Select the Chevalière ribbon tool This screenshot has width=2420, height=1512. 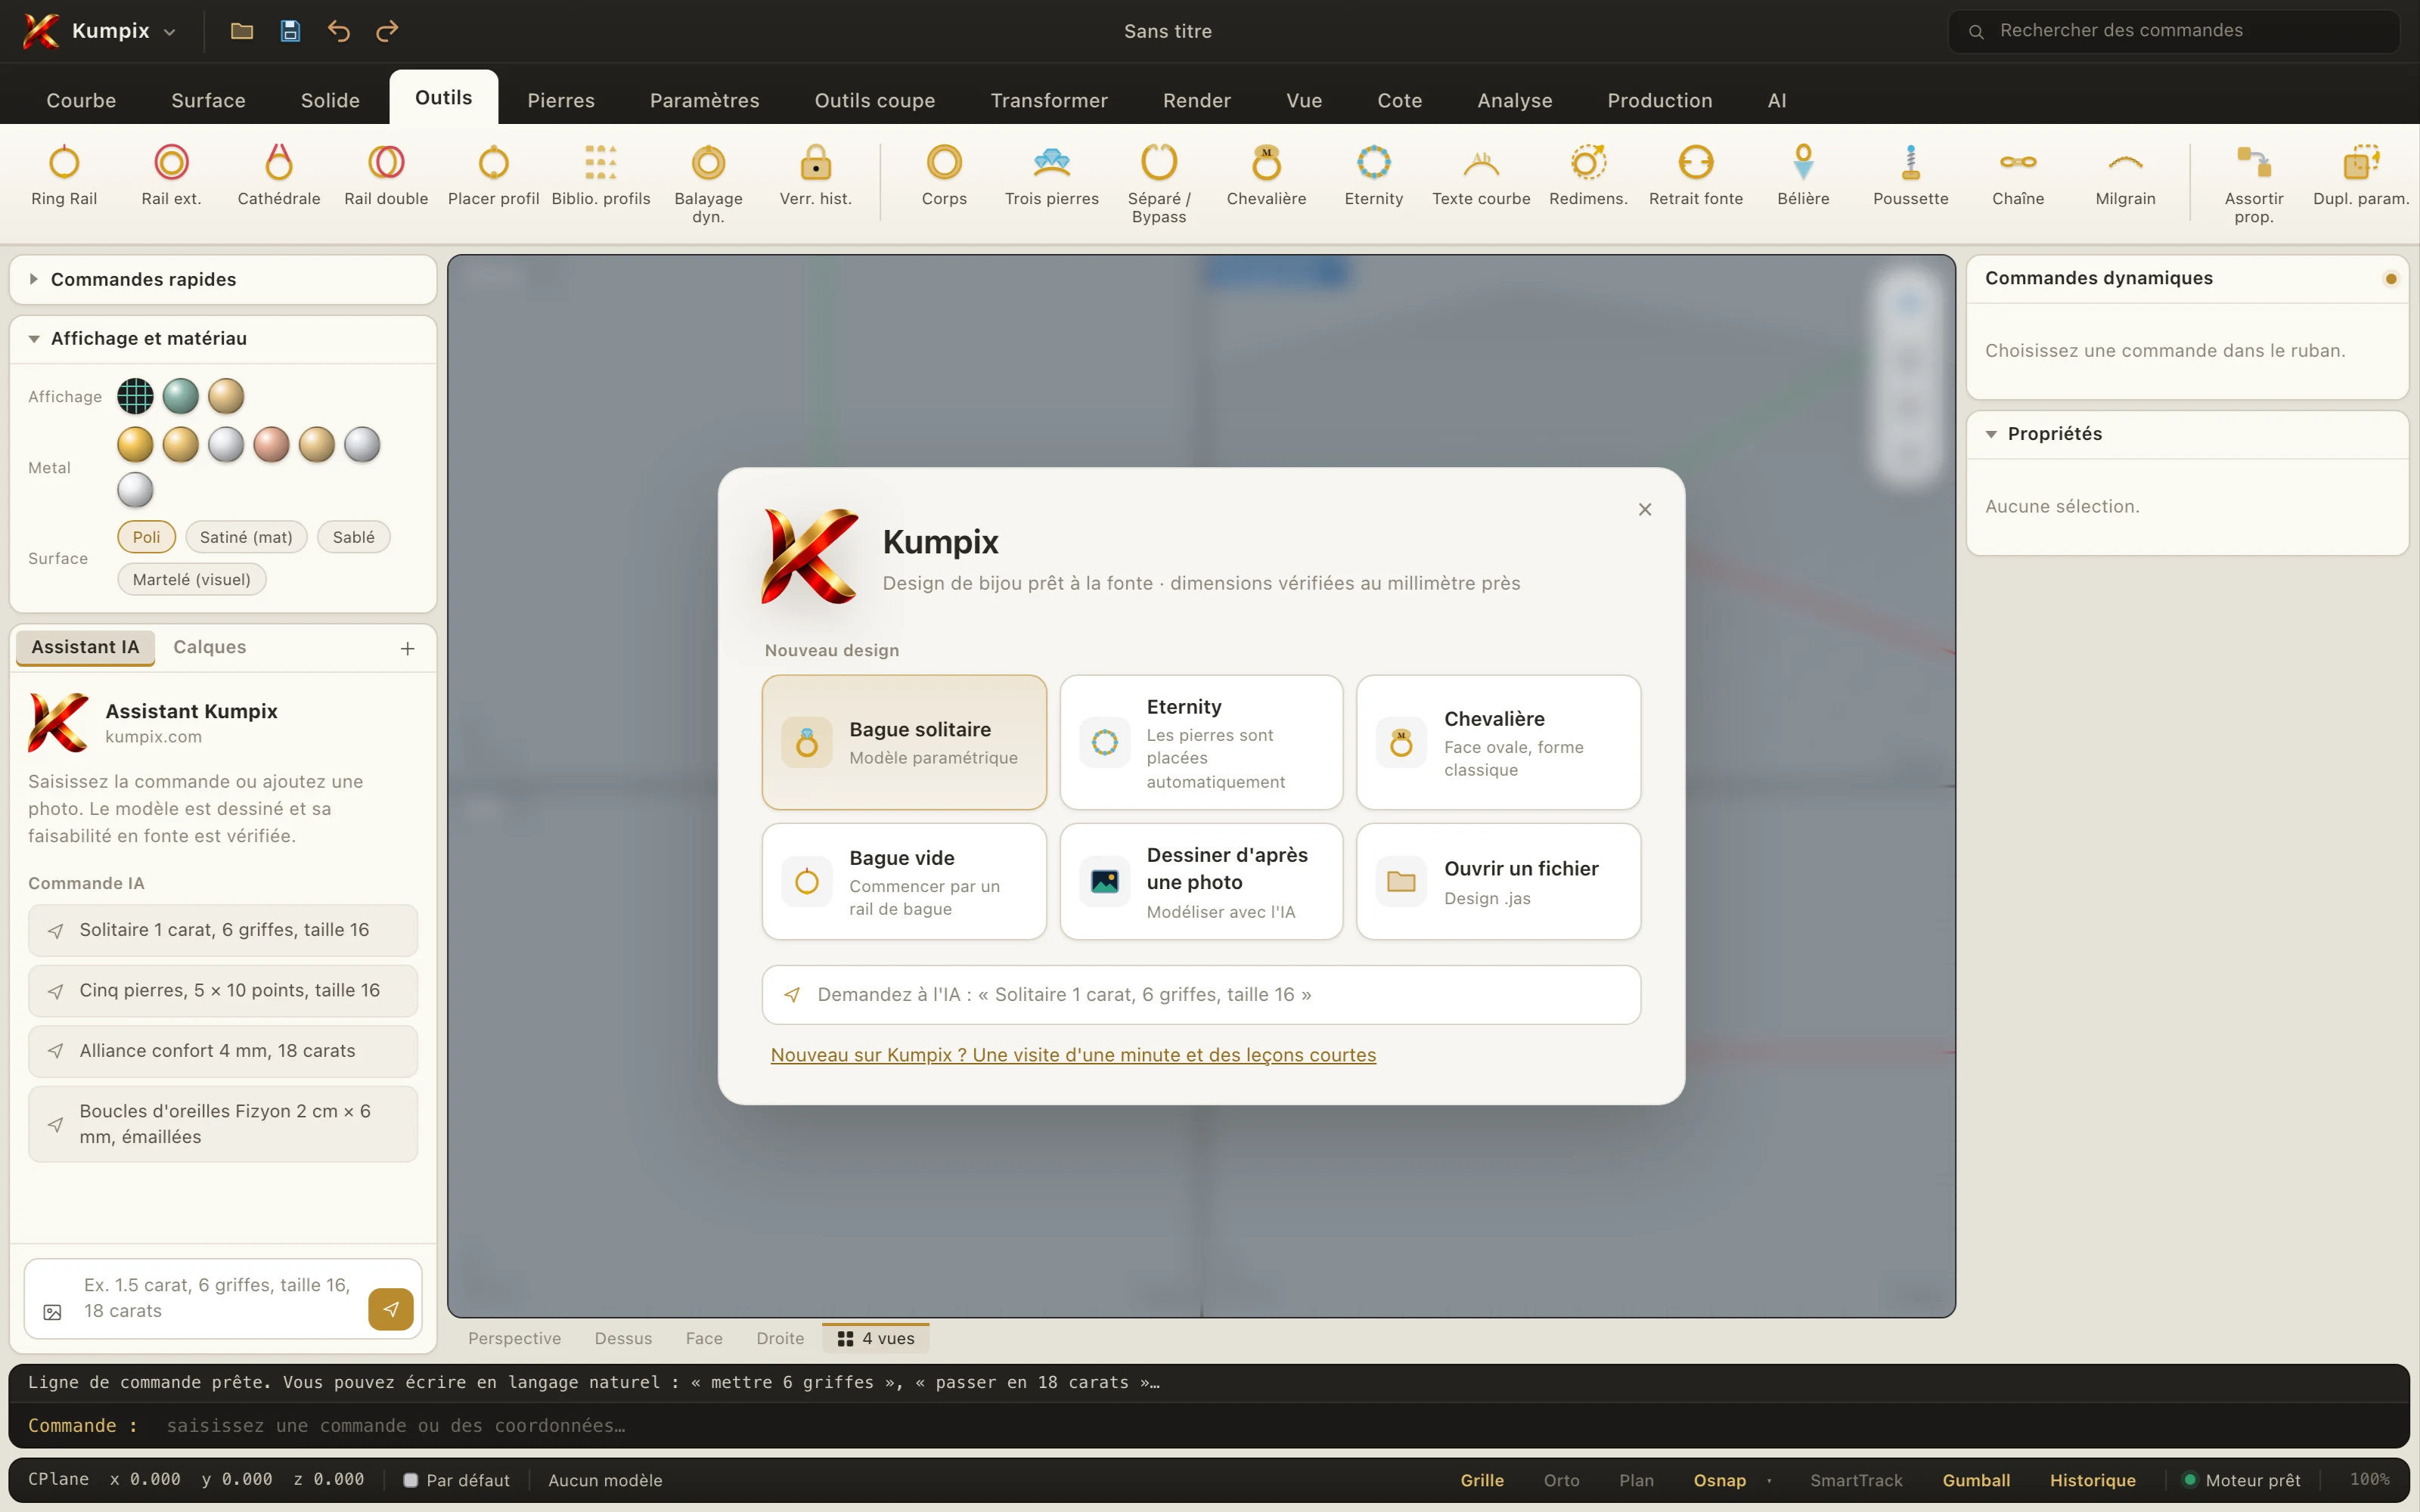coord(1266,176)
